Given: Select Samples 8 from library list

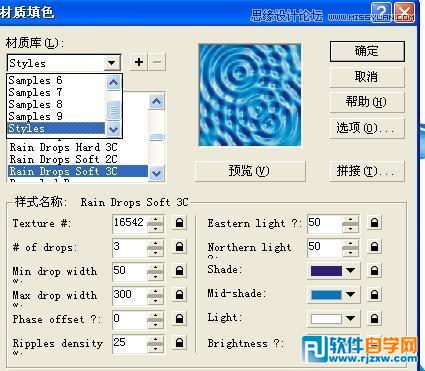Looking at the screenshot, I should (x=56, y=104).
